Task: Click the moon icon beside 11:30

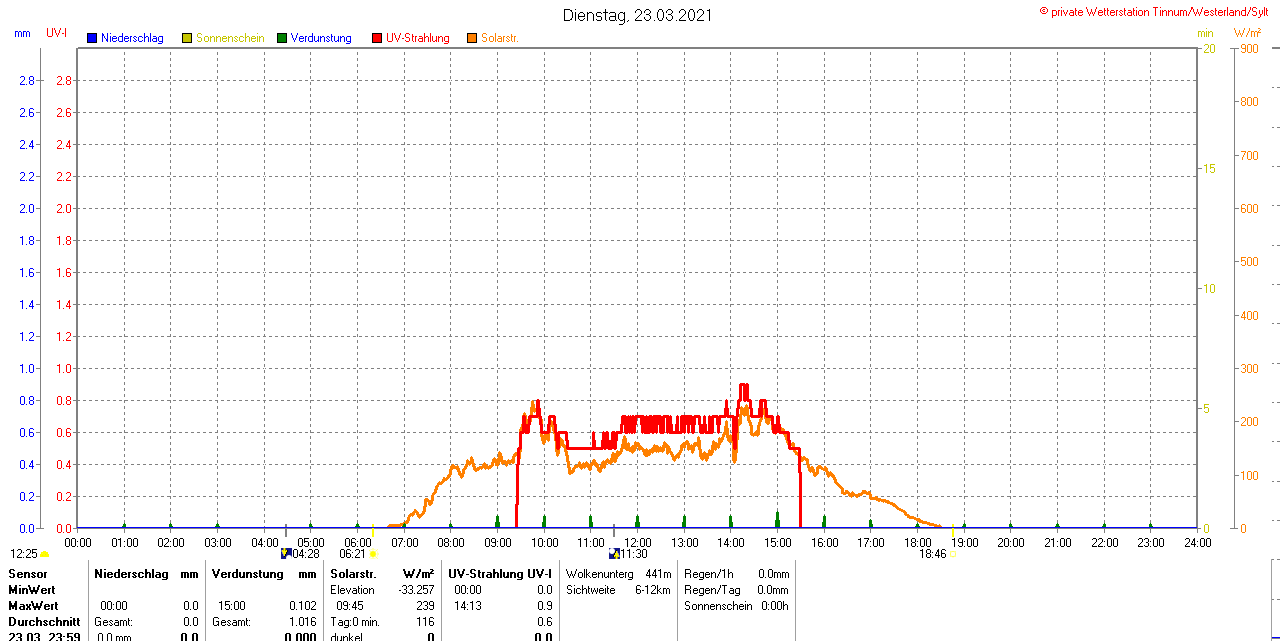Action: tap(614, 553)
